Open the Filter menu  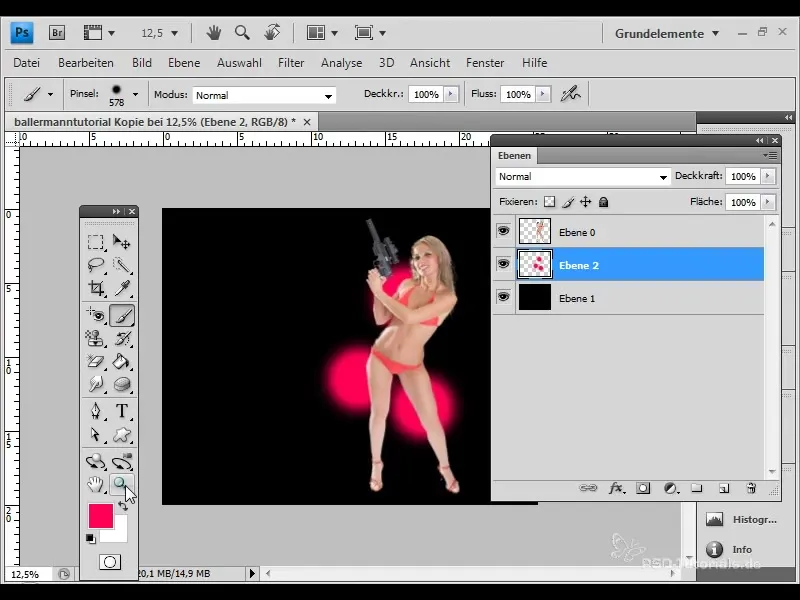pos(291,63)
